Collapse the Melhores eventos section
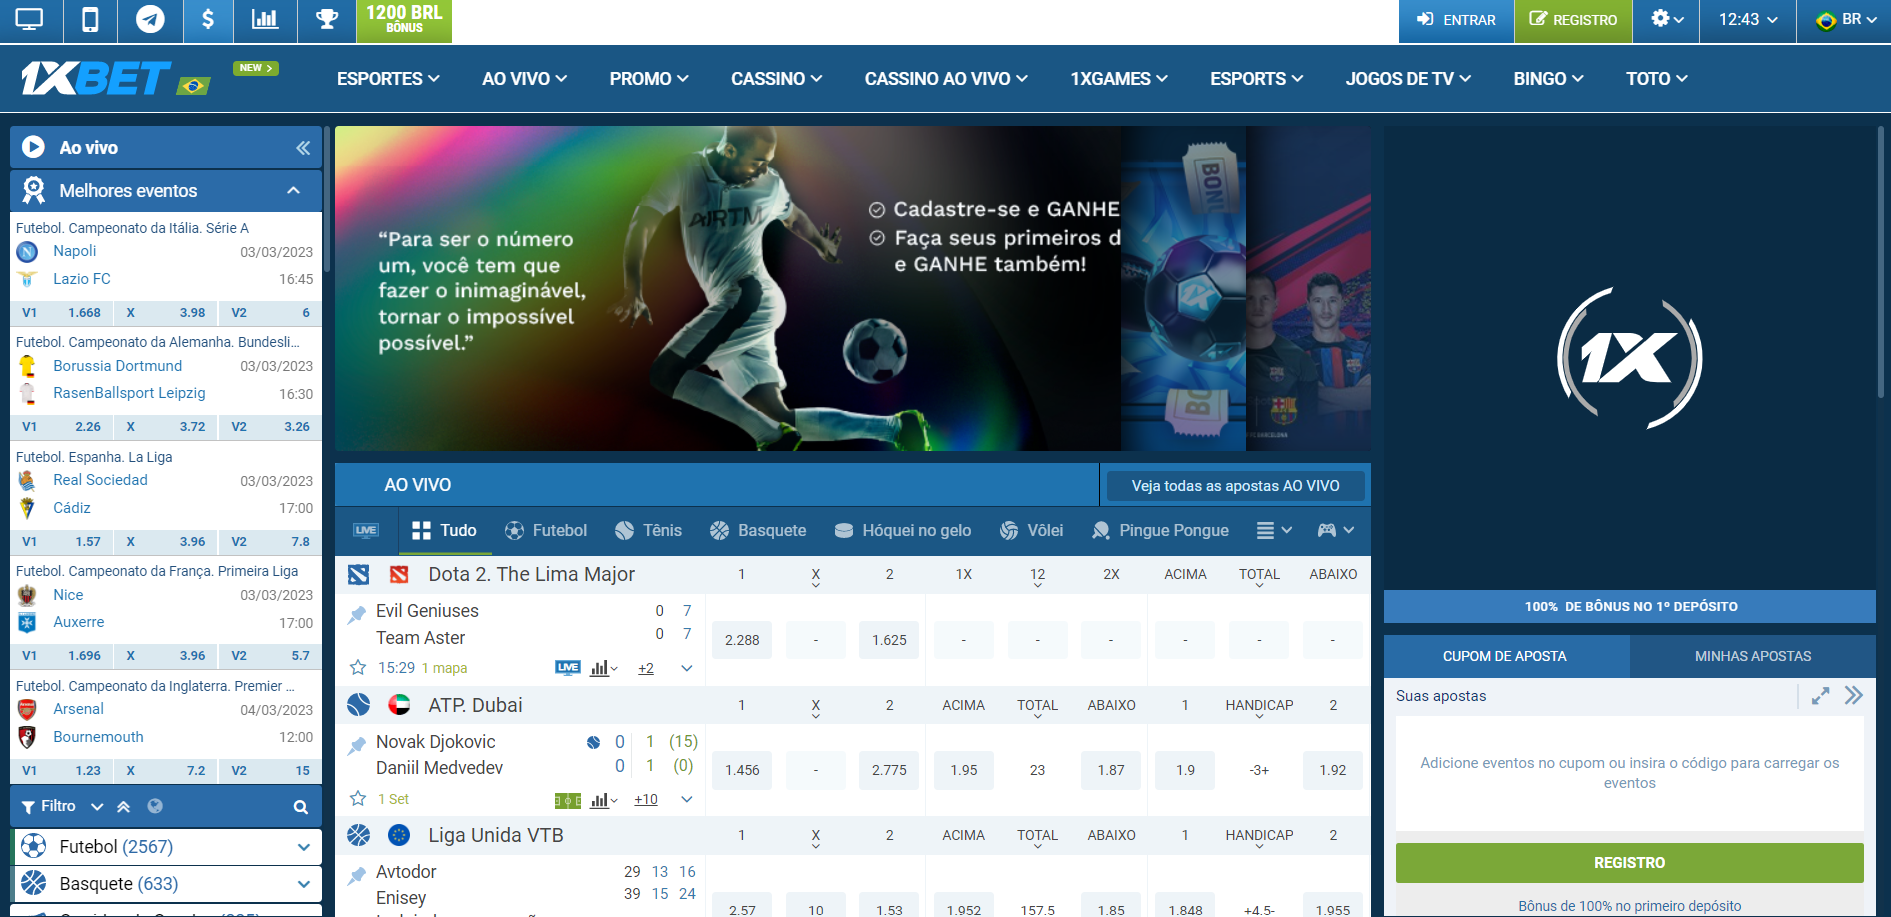Image resolution: width=1891 pixels, height=917 pixels. tap(293, 191)
